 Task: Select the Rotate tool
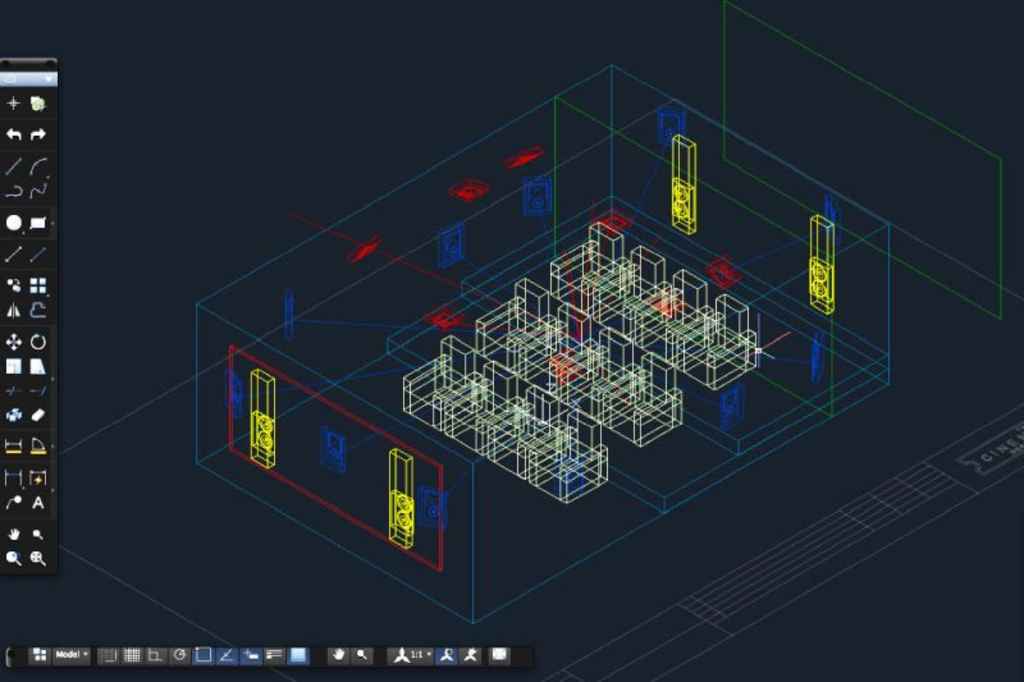click(38, 342)
